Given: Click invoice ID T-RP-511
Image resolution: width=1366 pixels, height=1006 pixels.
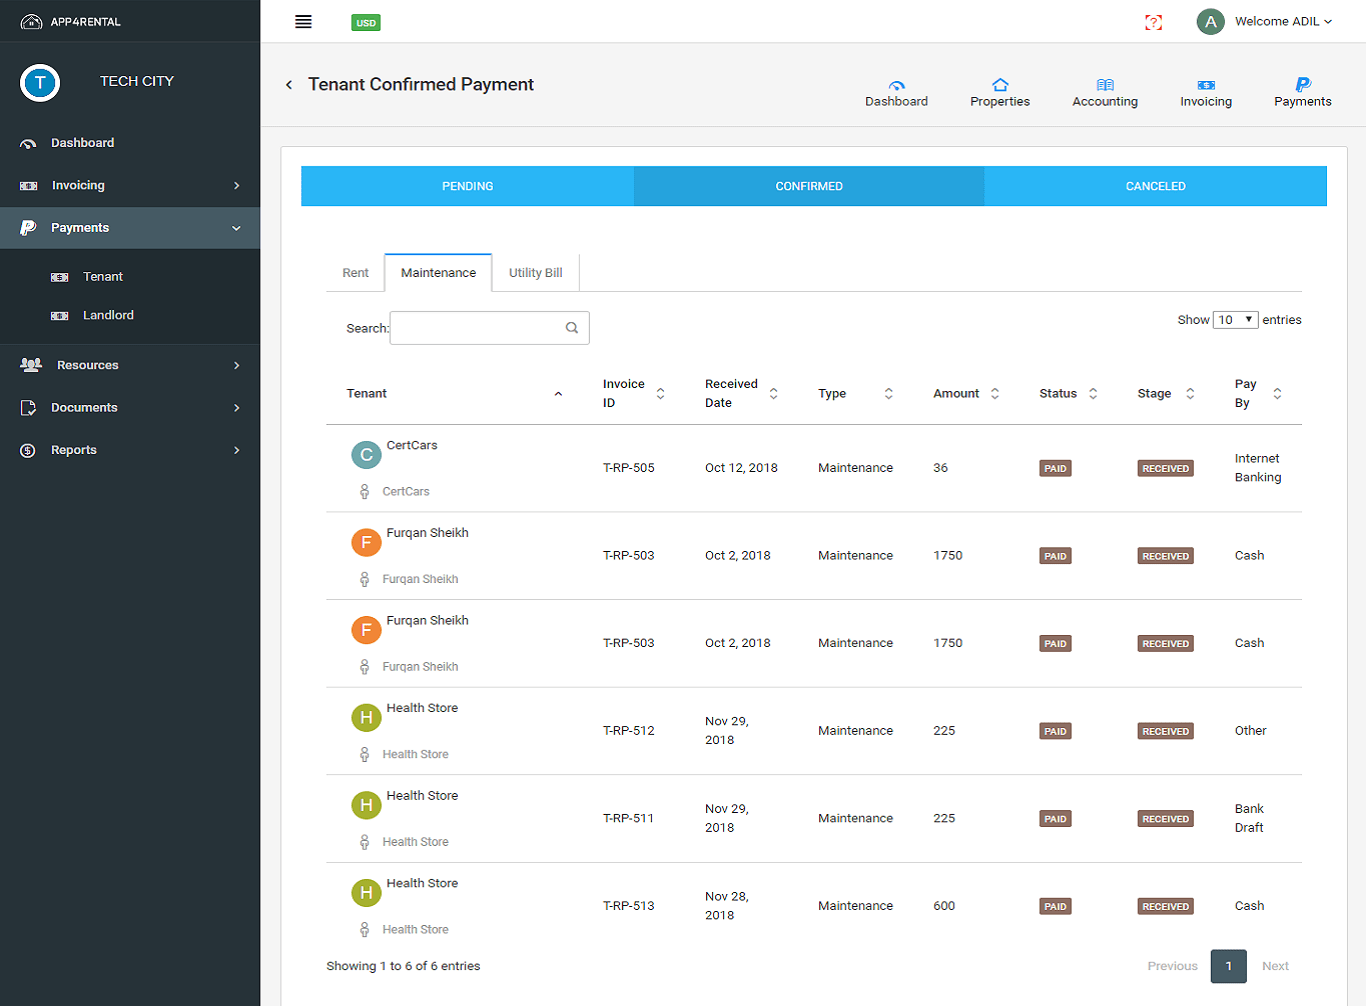Looking at the screenshot, I should click(x=628, y=818).
